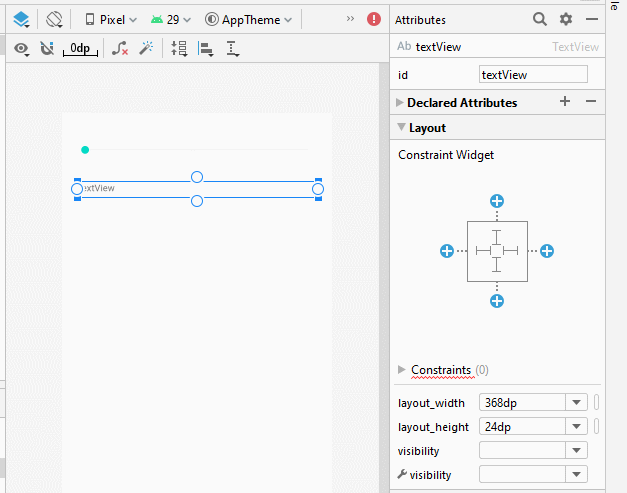The height and width of the screenshot is (493, 627).
Task: Open the Attributes panel gear settings
Action: 566,19
